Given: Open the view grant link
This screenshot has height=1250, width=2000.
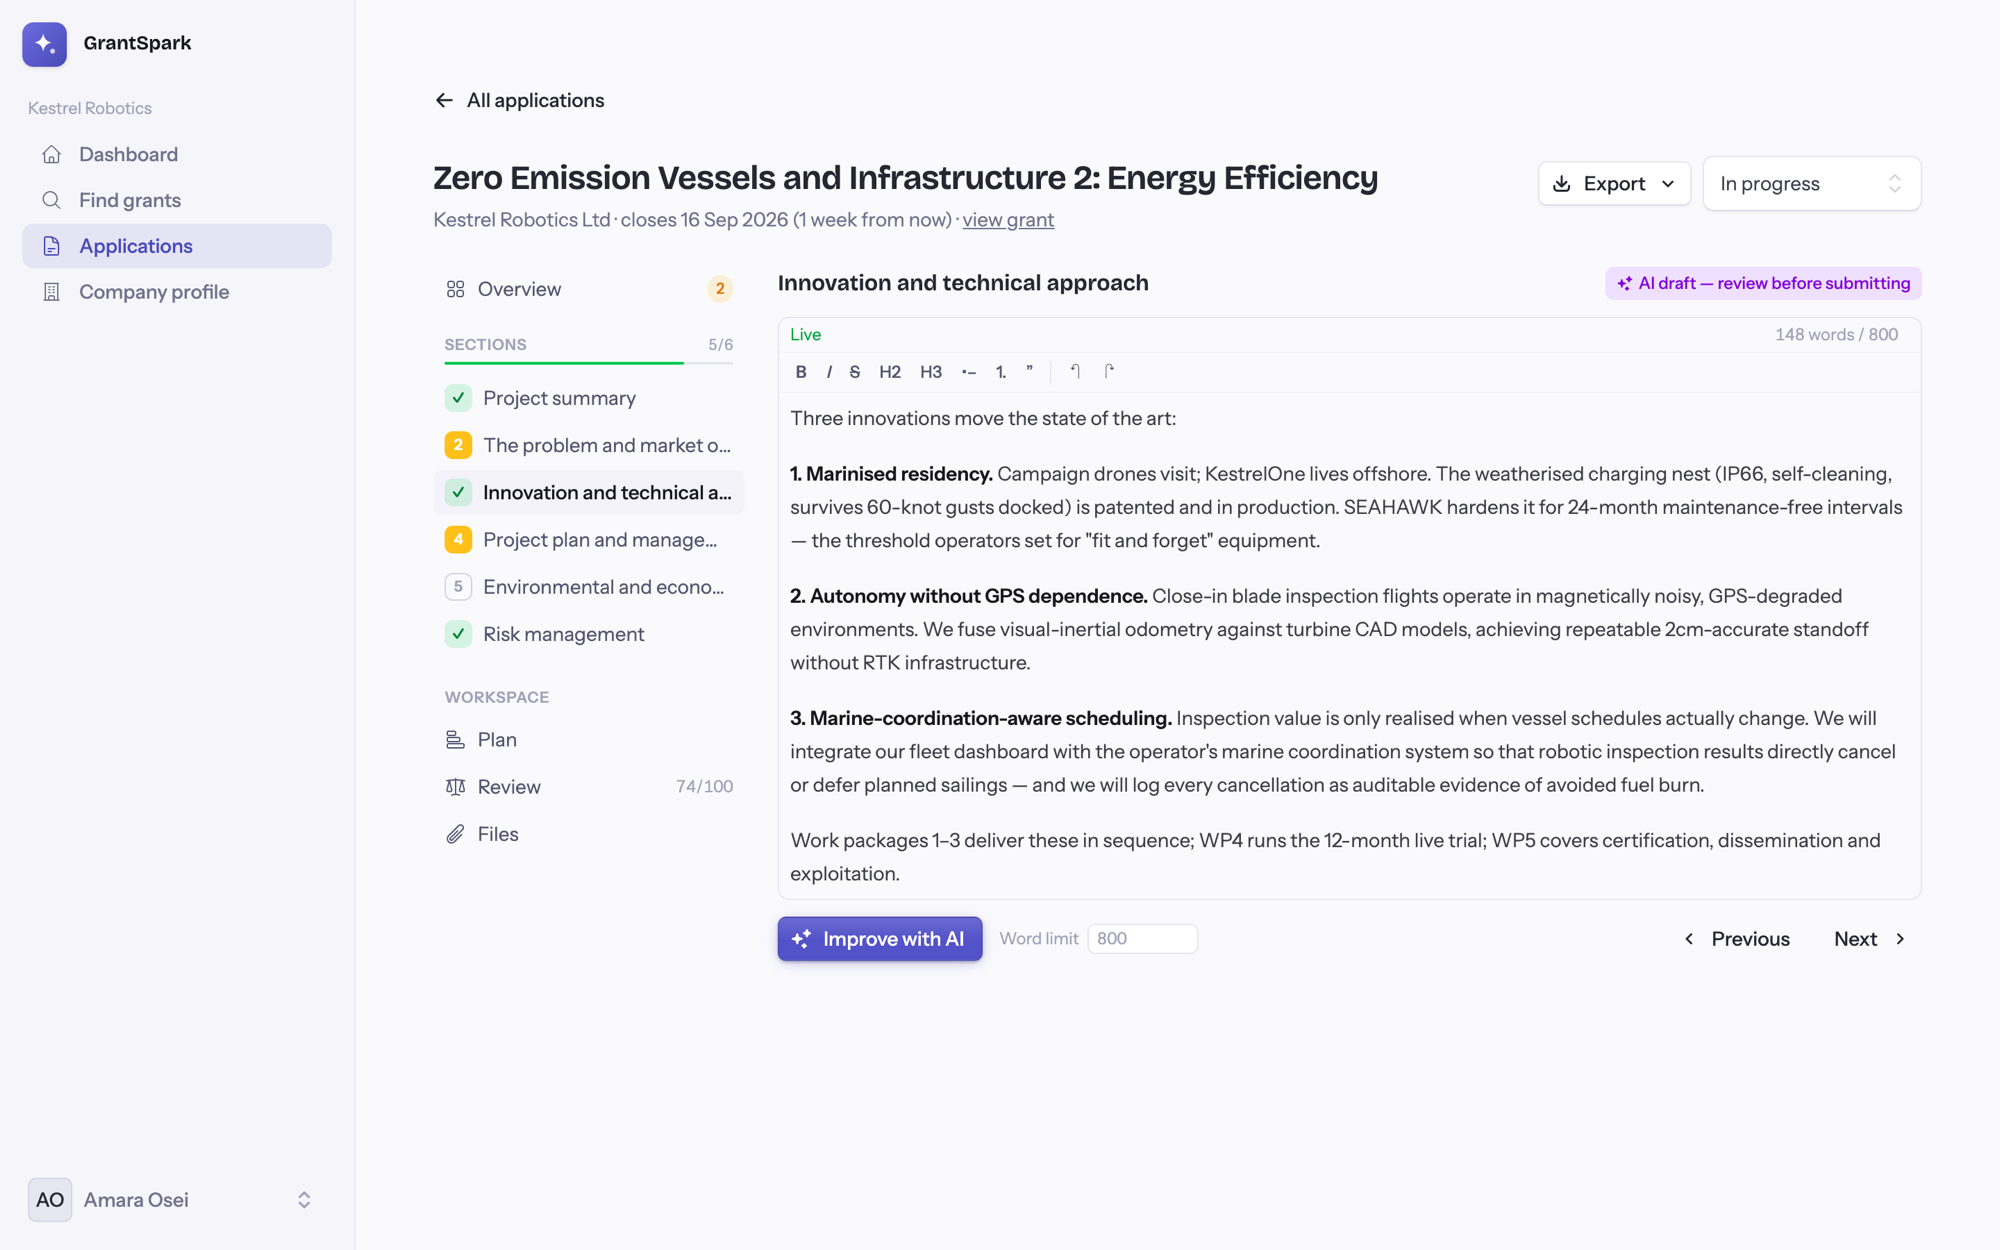Looking at the screenshot, I should click(1008, 220).
